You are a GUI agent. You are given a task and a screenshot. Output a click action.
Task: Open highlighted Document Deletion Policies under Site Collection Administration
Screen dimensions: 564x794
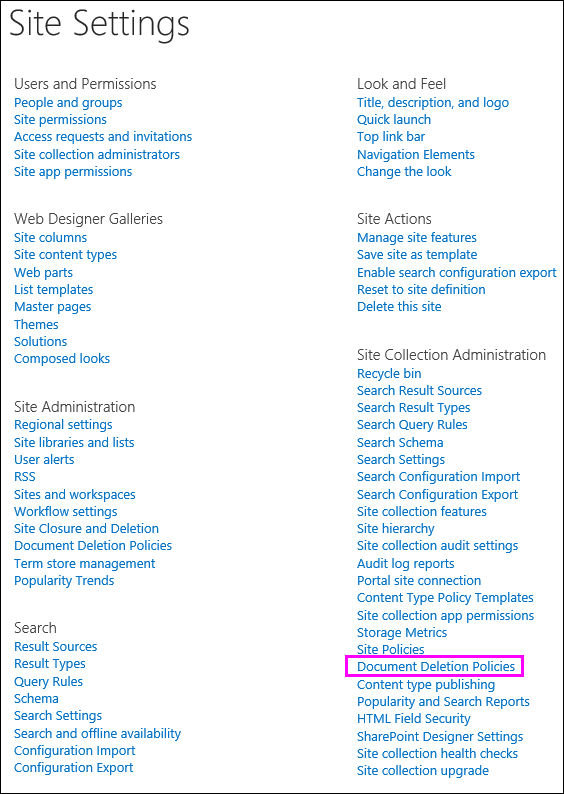tap(435, 667)
